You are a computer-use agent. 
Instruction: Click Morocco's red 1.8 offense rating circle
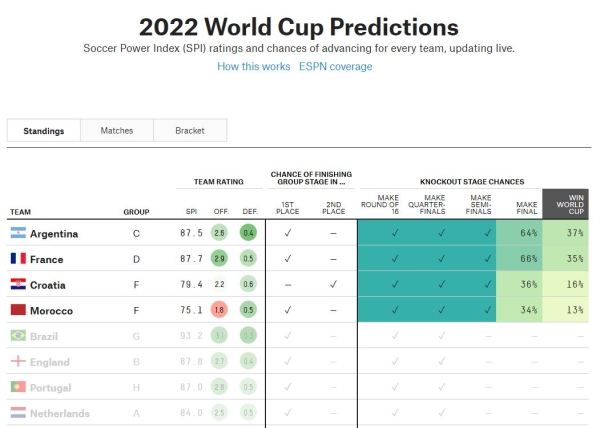tap(219, 310)
